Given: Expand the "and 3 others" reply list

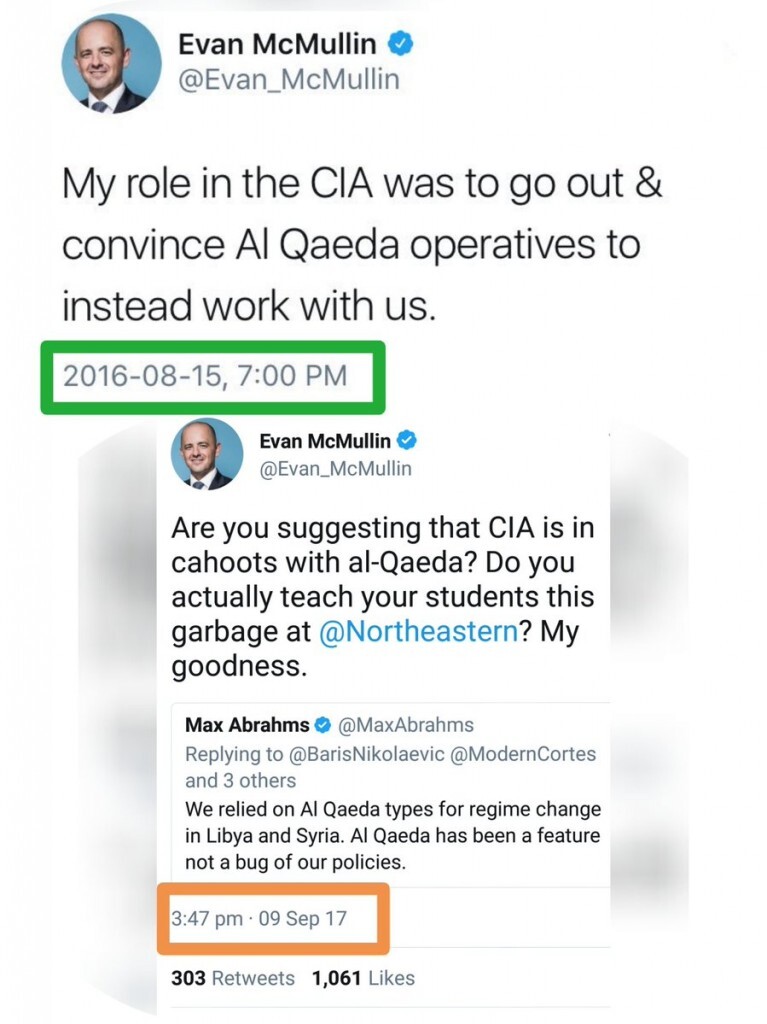Looking at the screenshot, I should click(x=240, y=780).
